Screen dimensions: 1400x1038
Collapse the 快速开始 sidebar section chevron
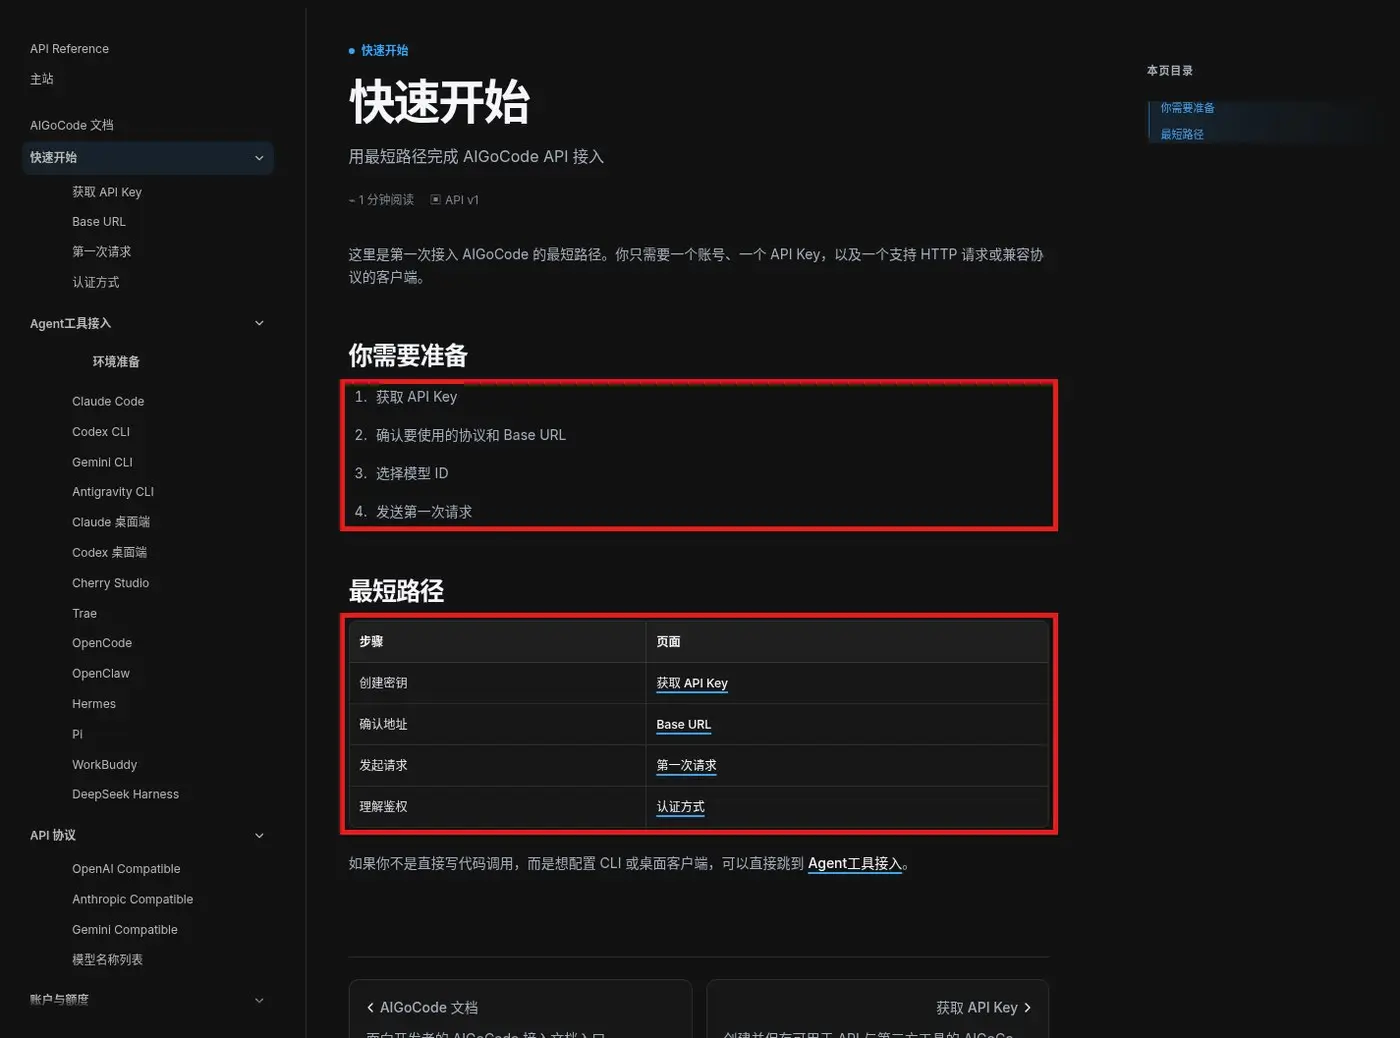coord(259,158)
